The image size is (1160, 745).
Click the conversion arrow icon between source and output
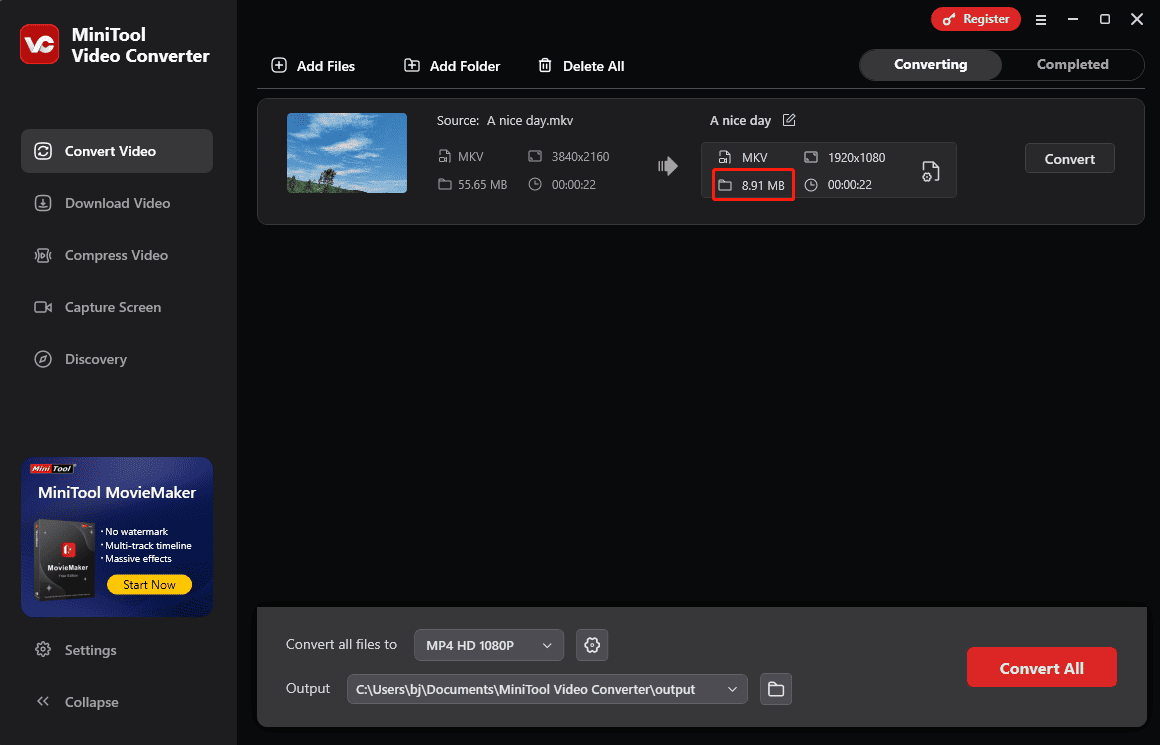668,166
